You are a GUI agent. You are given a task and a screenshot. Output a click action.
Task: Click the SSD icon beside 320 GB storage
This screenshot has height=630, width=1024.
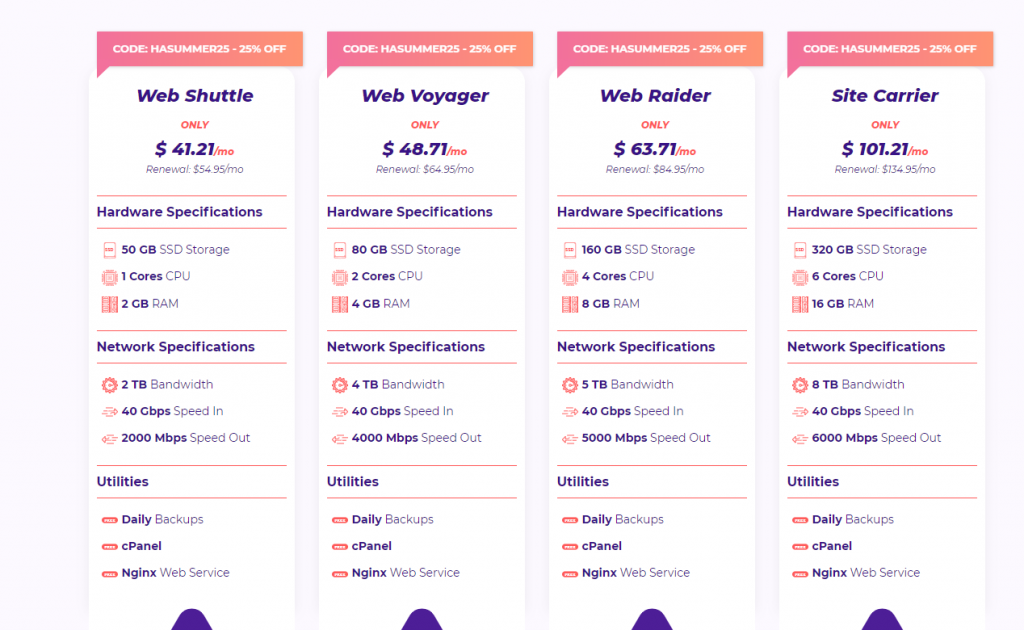[x=800, y=250]
